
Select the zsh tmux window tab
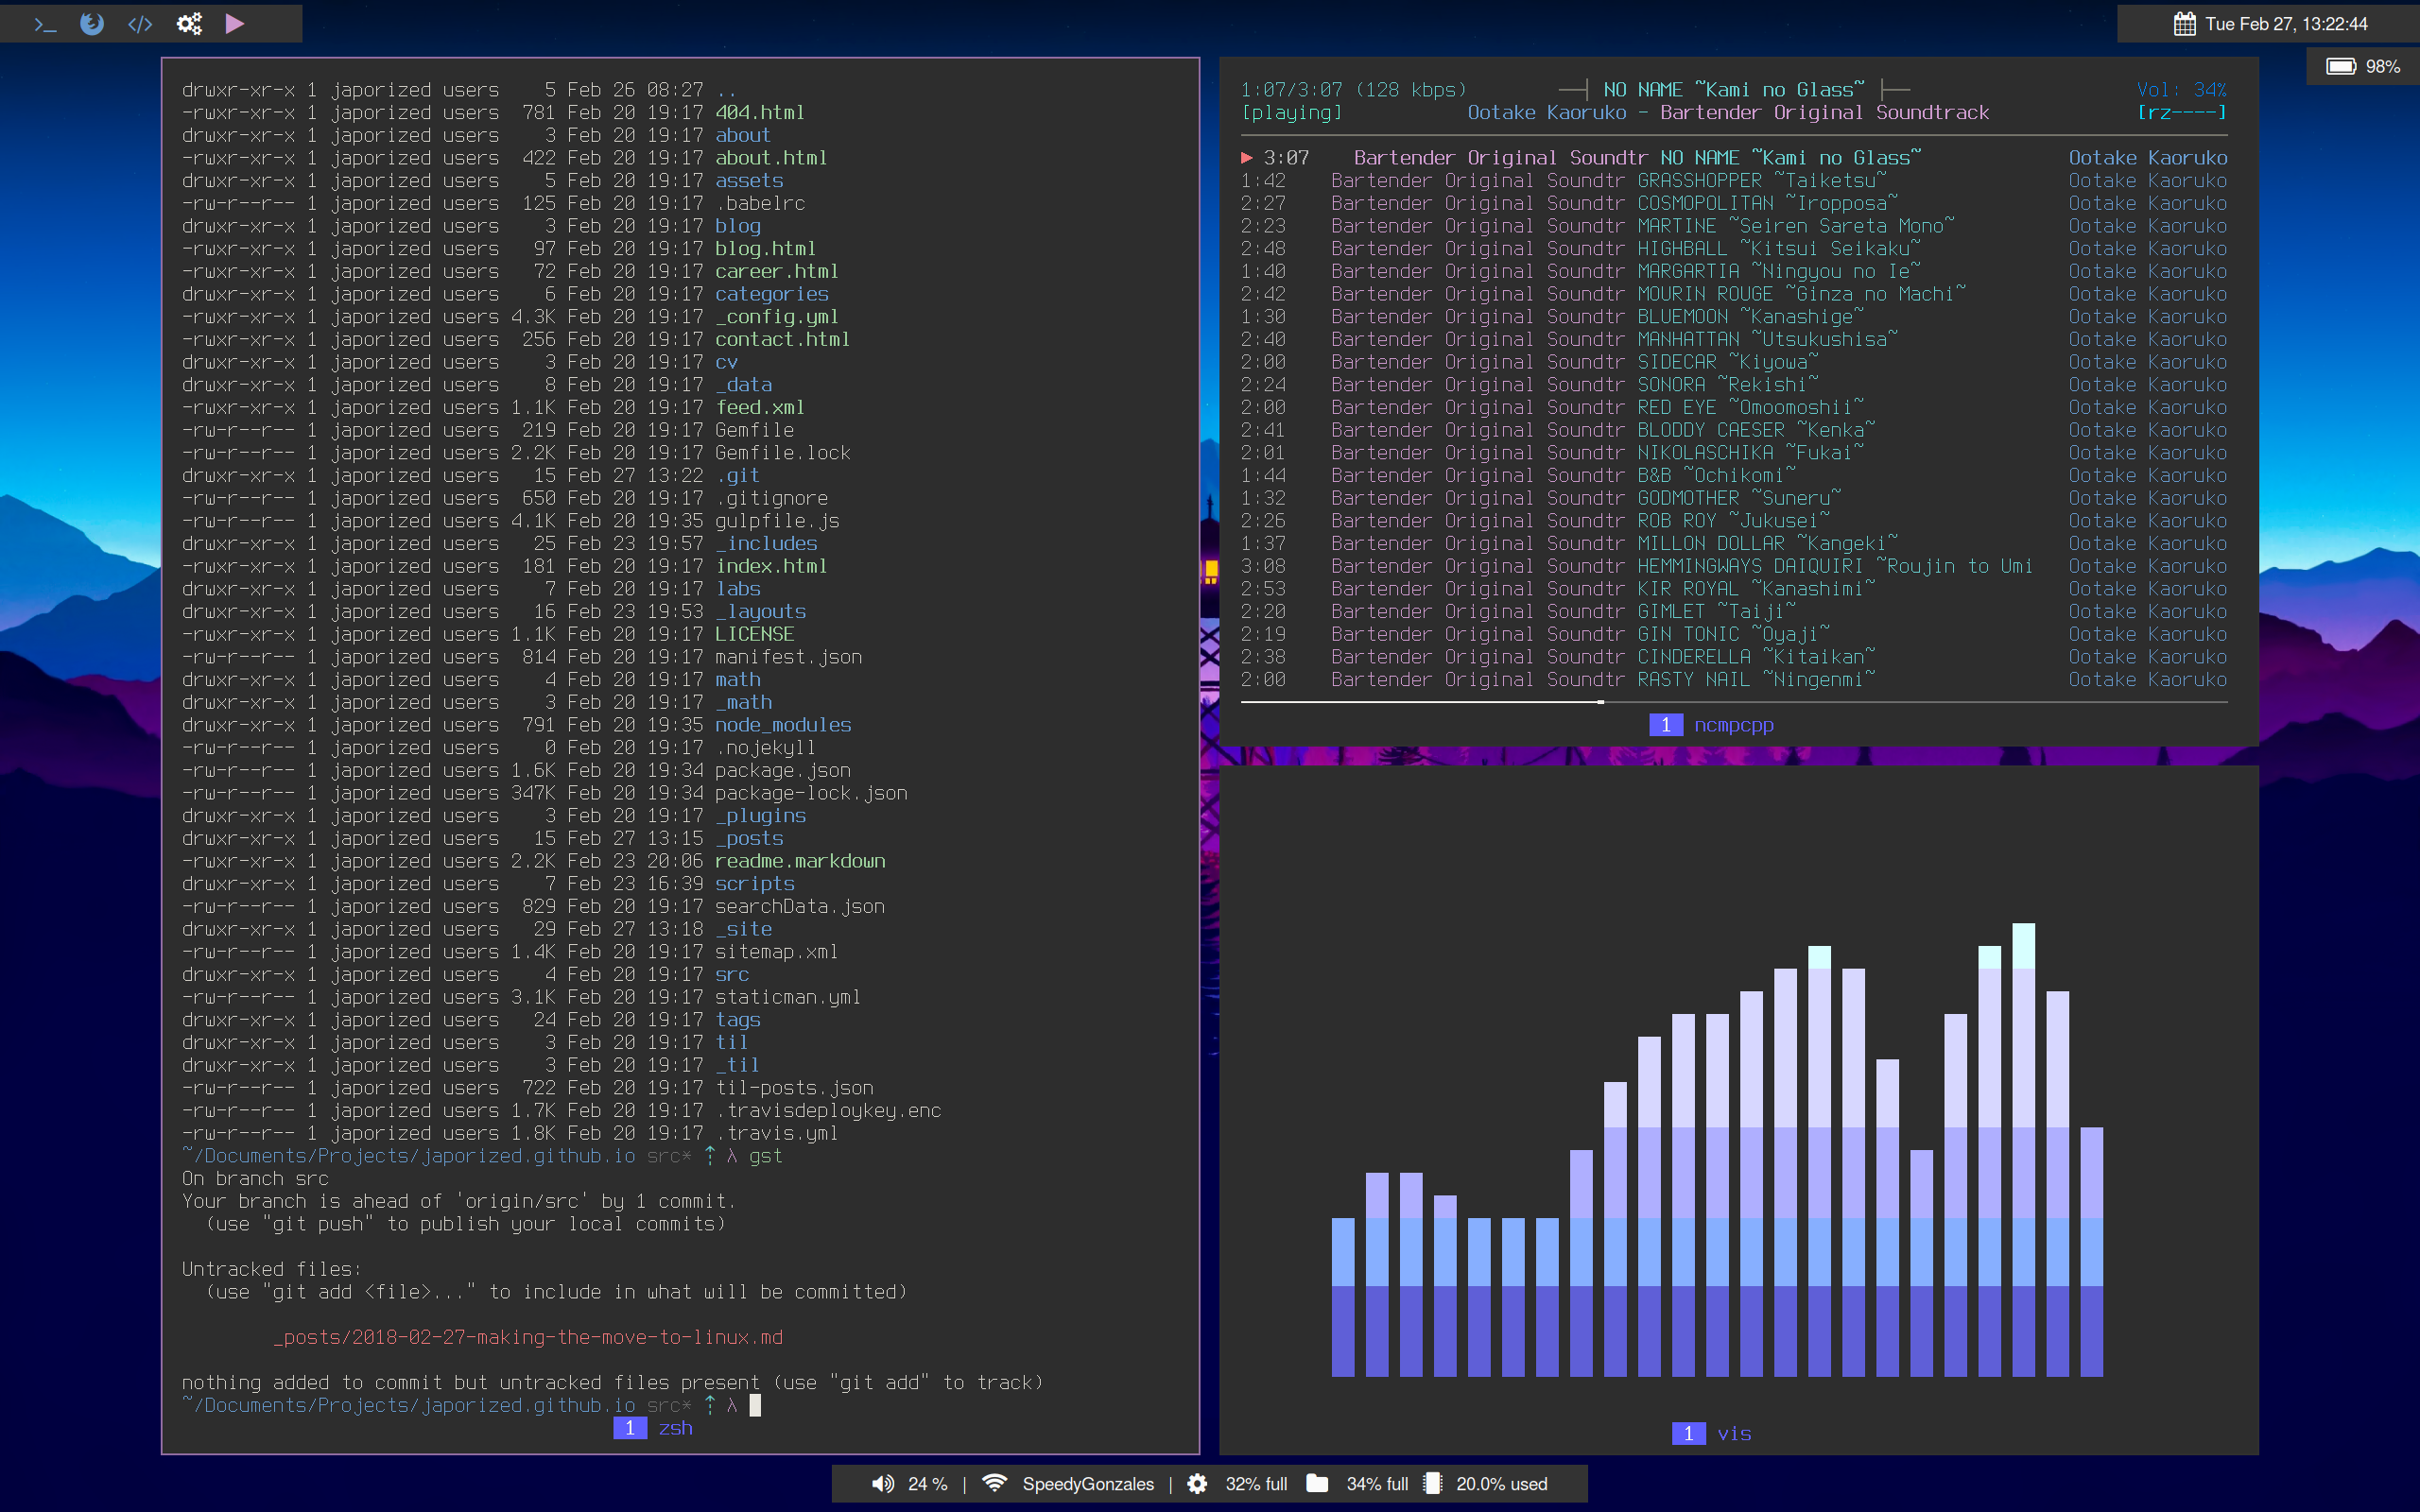pos(675,1428)
